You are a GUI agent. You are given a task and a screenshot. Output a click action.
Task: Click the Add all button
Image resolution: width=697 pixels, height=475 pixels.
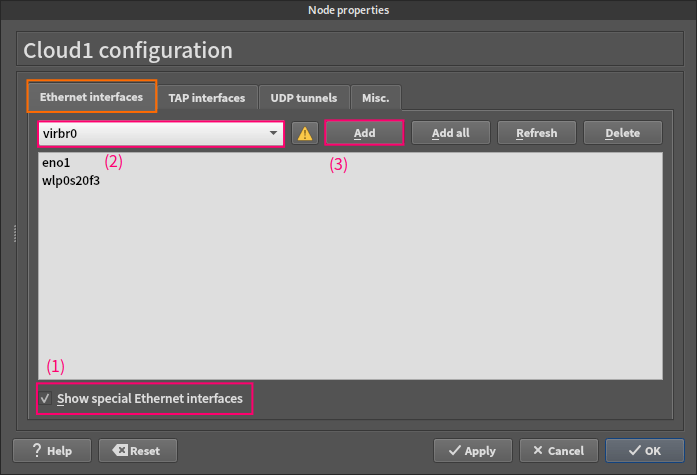tap(451, 133)
